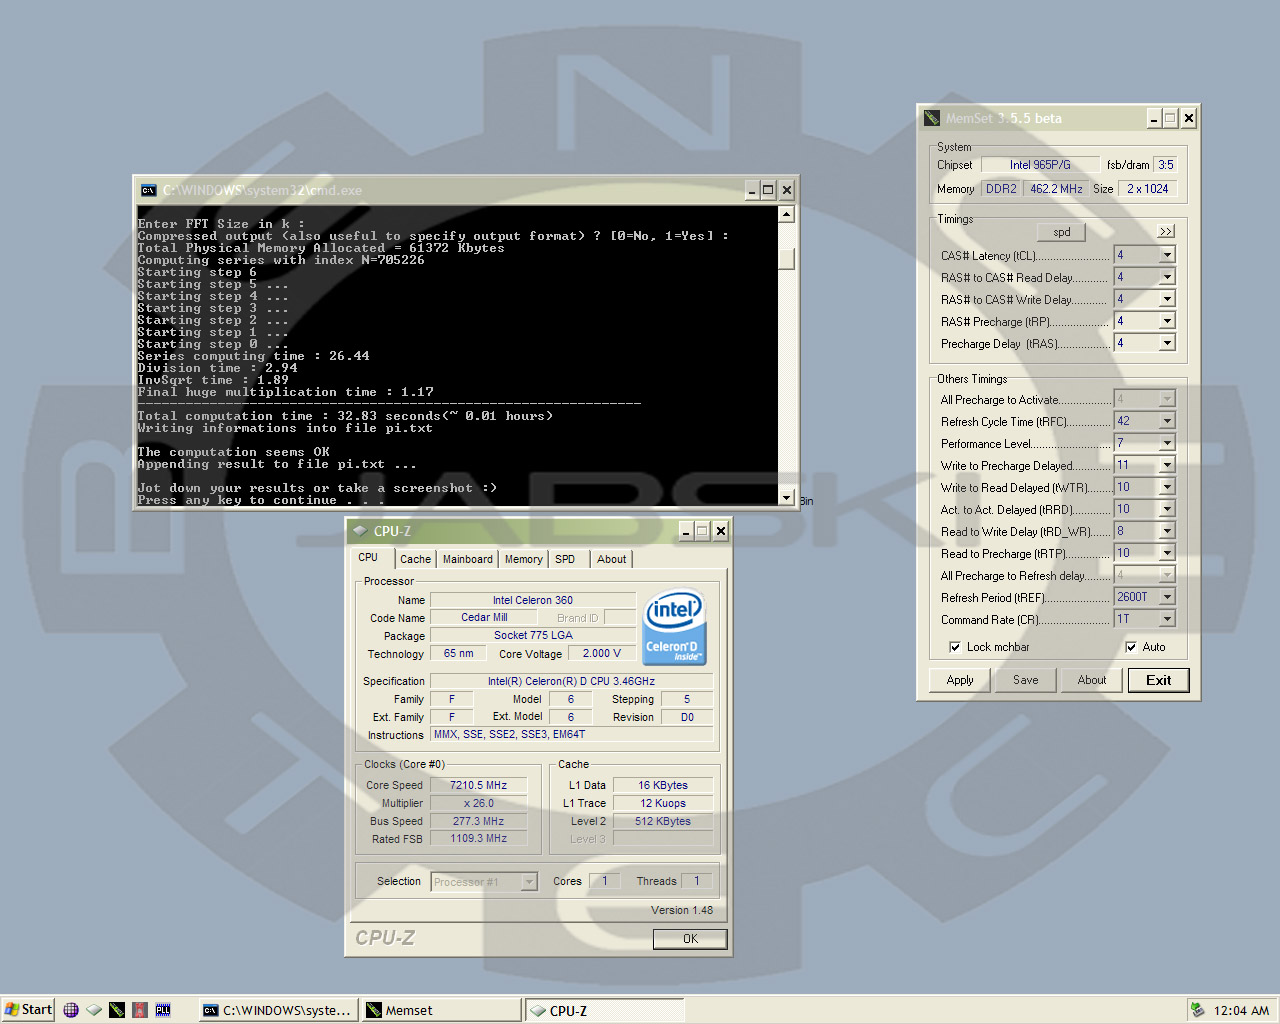This screenshot has height=1024, width=1280.
Task: Open the Refresh Period (tREF) dropdown
Action: (x=1167, y=597)
